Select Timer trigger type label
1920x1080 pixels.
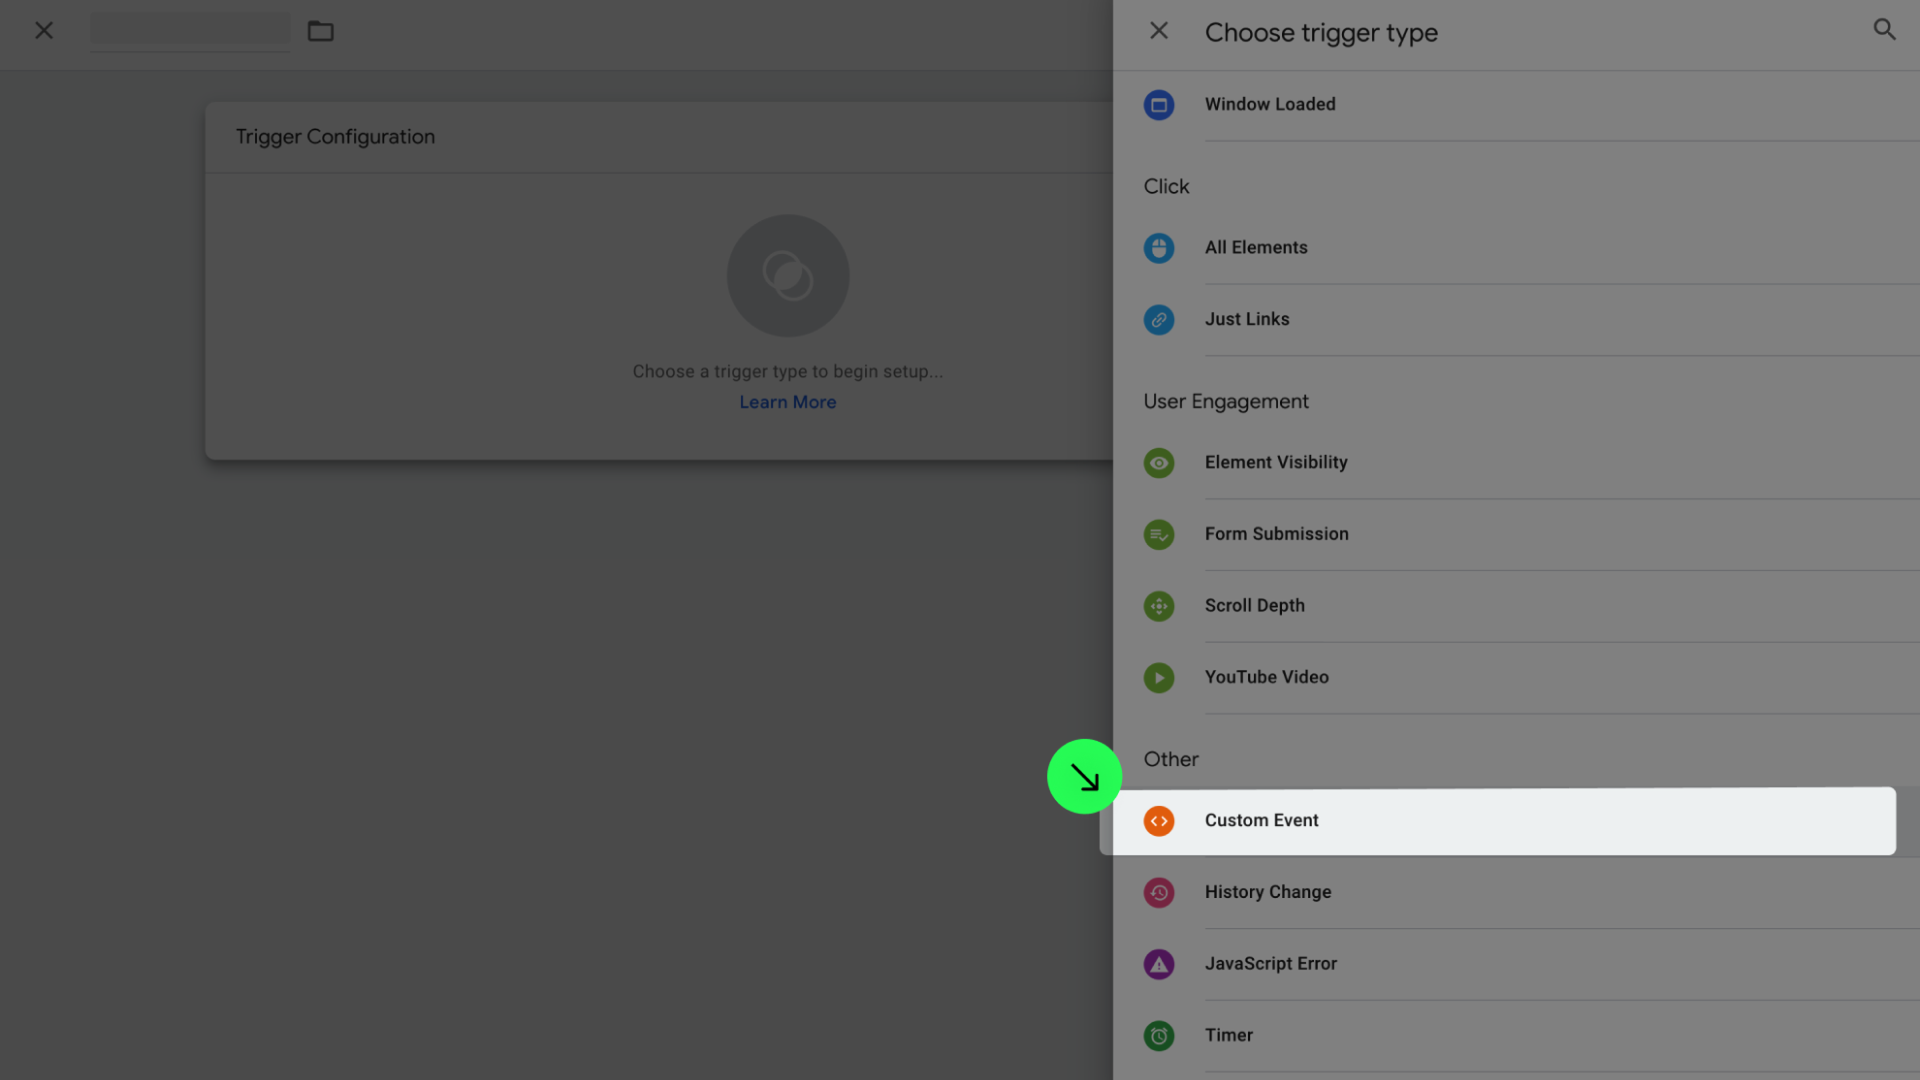click(1228, 1036)
